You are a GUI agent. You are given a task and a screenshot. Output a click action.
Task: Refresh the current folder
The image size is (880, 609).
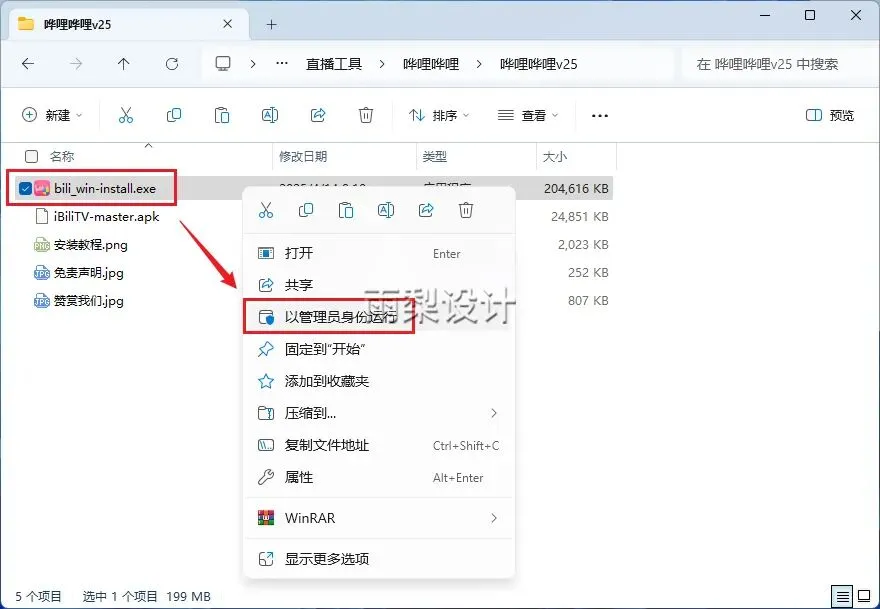tap(172, 64)
